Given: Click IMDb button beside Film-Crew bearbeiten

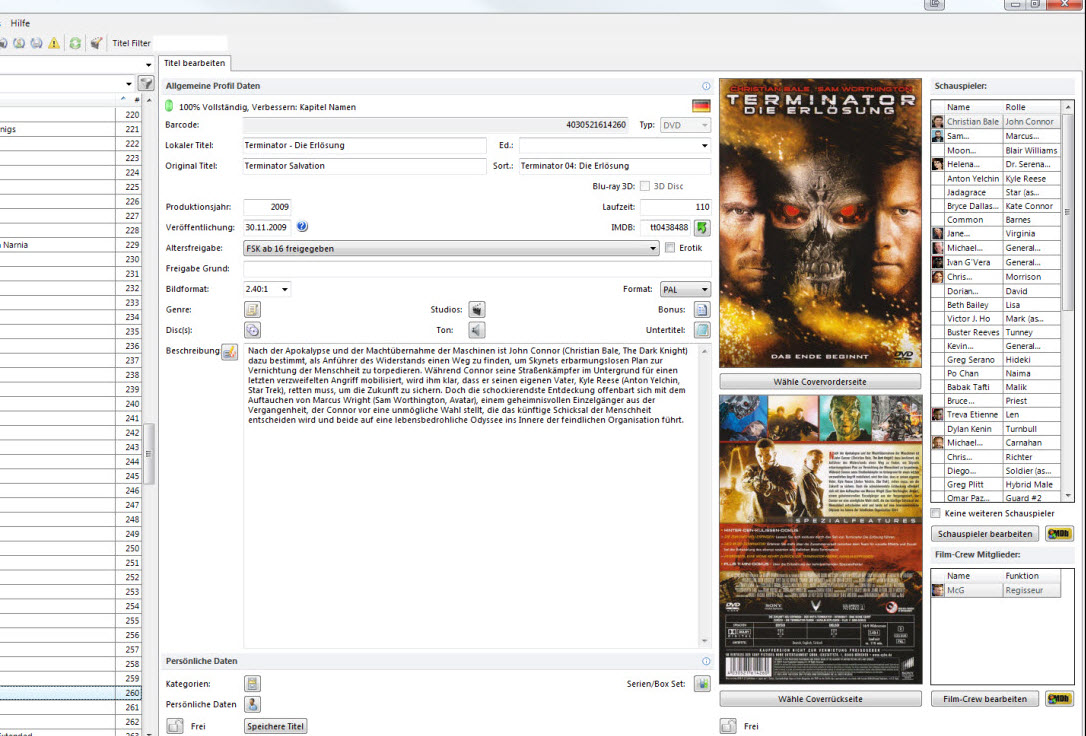Looking at the screenshot, I should pyautogui.click(x=1059, y=699).
